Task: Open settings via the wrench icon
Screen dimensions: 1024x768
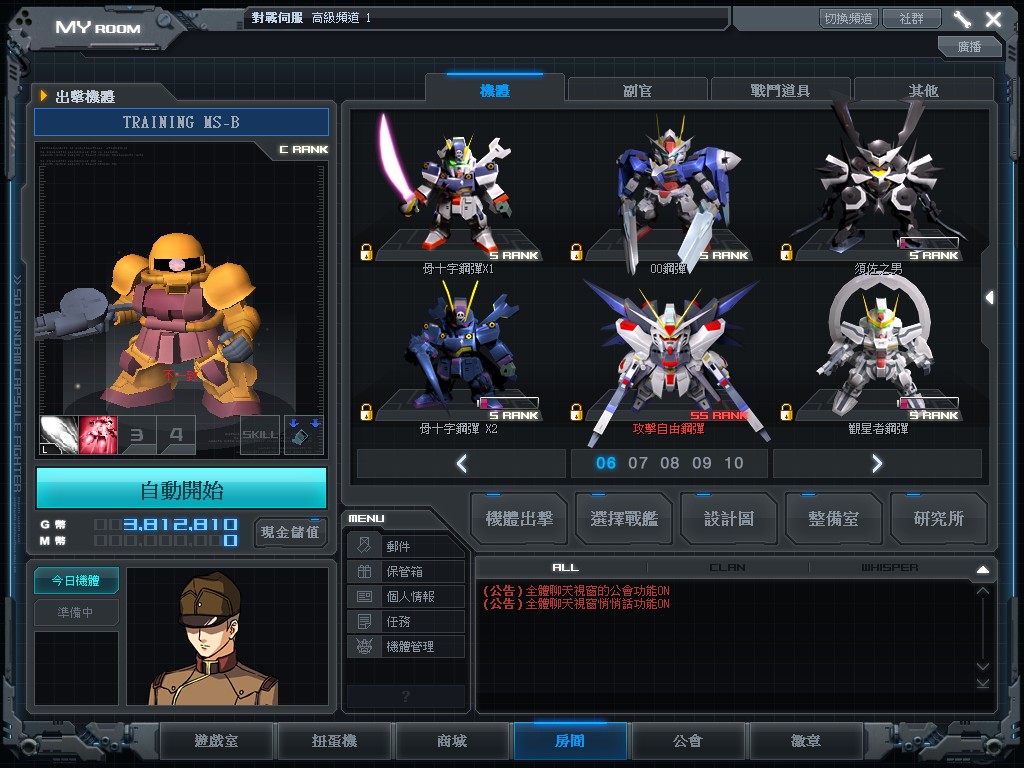Action: click(962, 19)
